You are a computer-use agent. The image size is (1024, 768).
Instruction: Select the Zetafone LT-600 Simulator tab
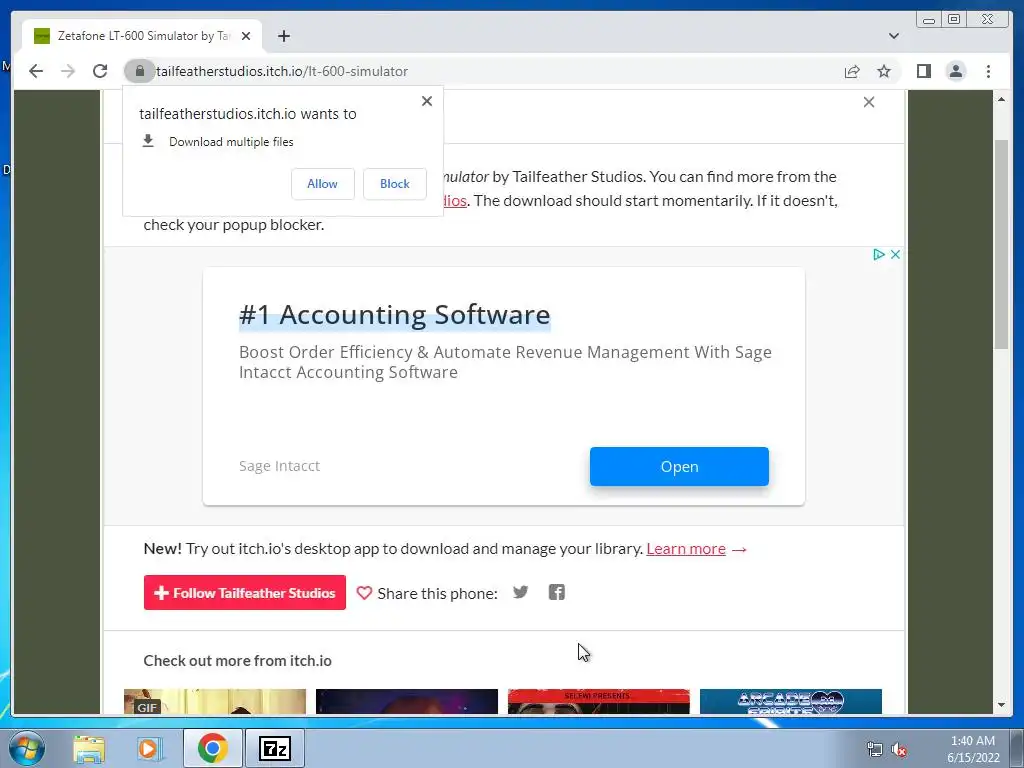point(142,36)
